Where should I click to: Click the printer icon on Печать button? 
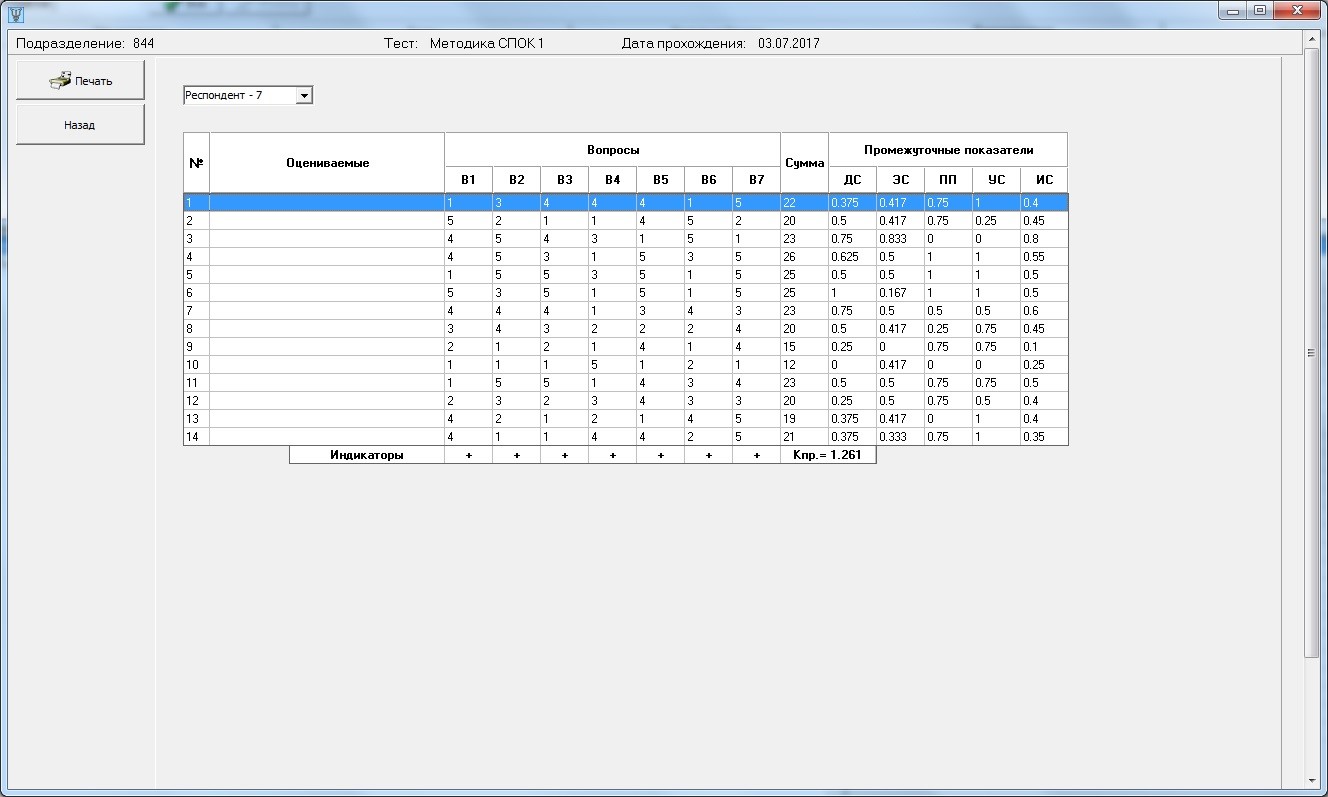coord(60,81)
